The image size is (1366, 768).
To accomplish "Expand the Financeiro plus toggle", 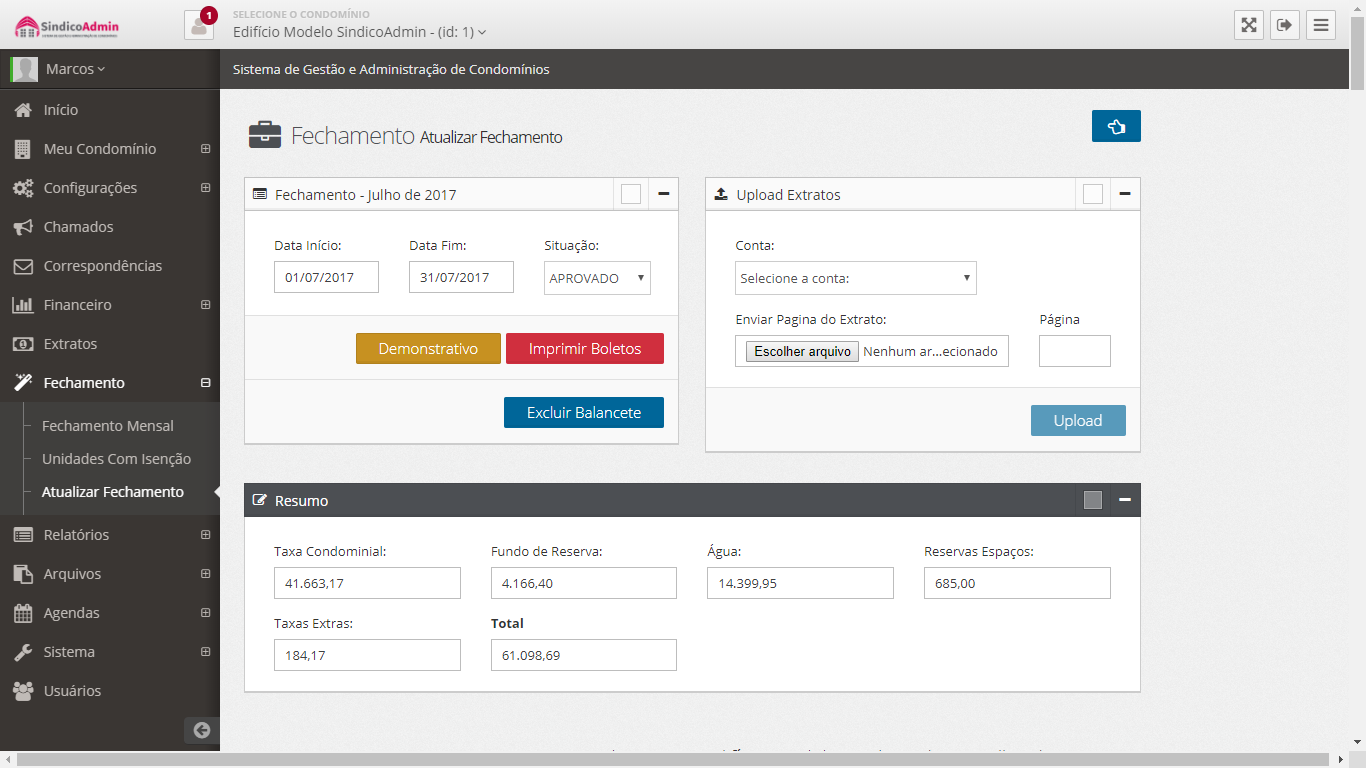I will click(205, 305).
